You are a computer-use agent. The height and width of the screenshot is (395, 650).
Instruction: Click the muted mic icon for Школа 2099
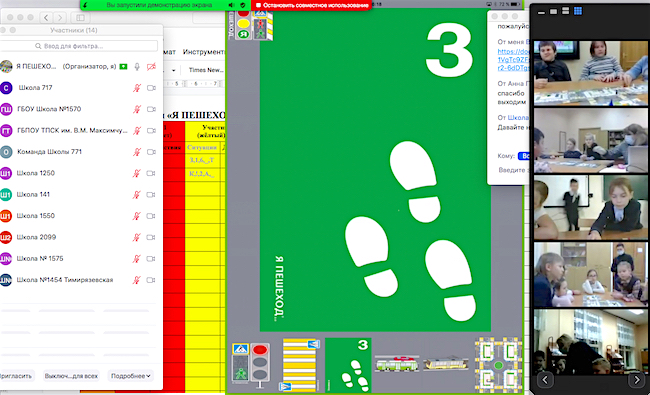click(137, 237)
